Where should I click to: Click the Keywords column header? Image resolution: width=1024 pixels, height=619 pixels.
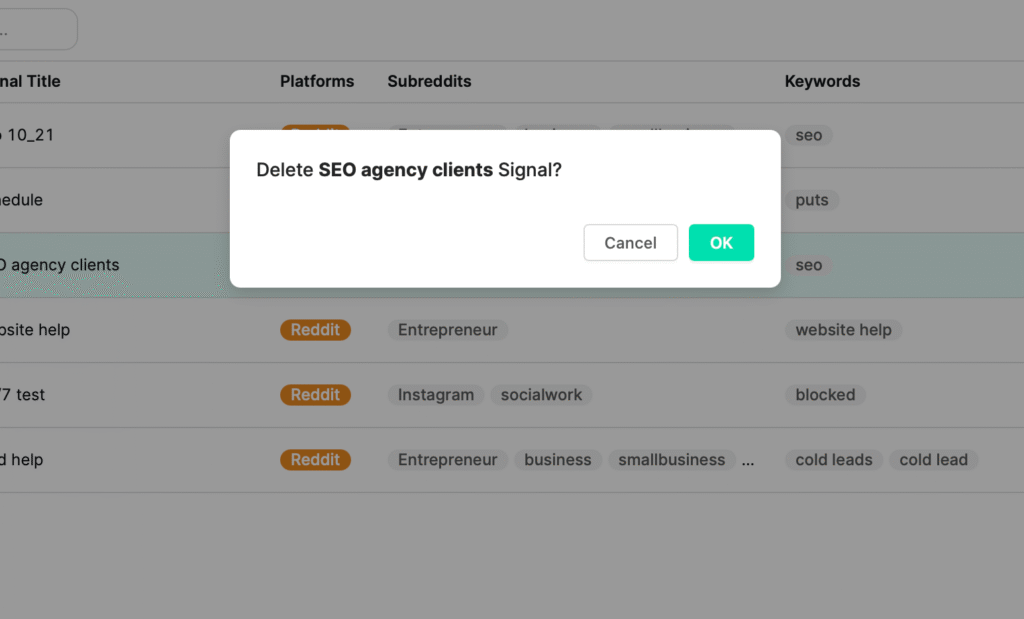[822, 81]
